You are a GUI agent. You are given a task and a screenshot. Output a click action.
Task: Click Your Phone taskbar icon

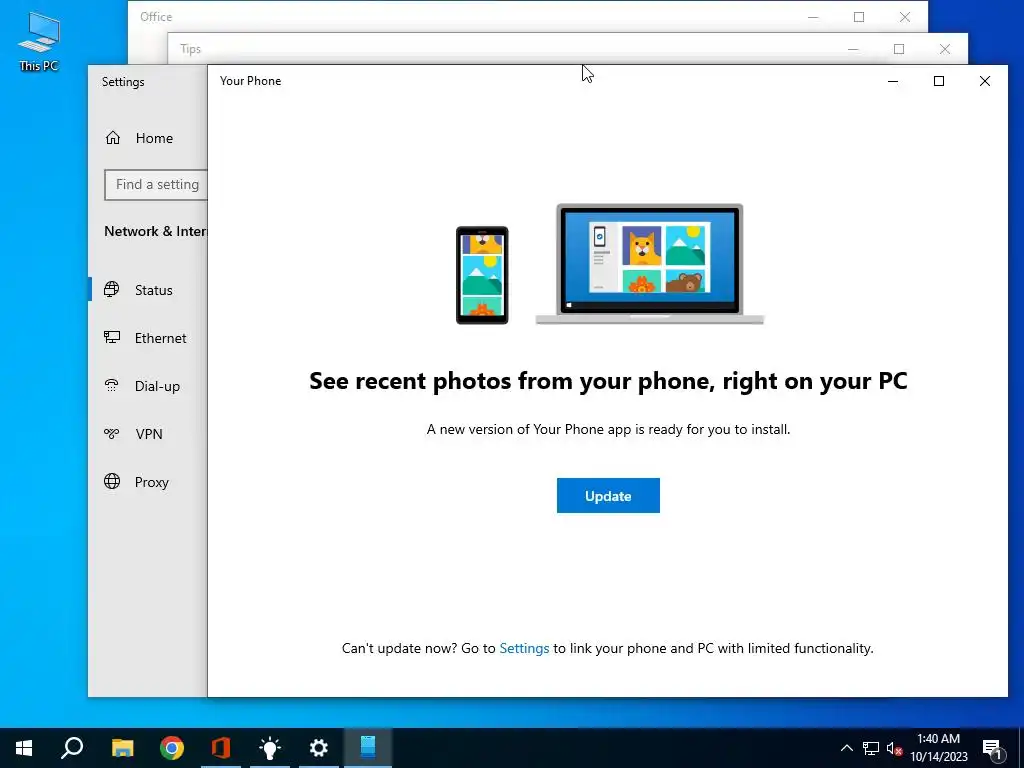point(368,748)
